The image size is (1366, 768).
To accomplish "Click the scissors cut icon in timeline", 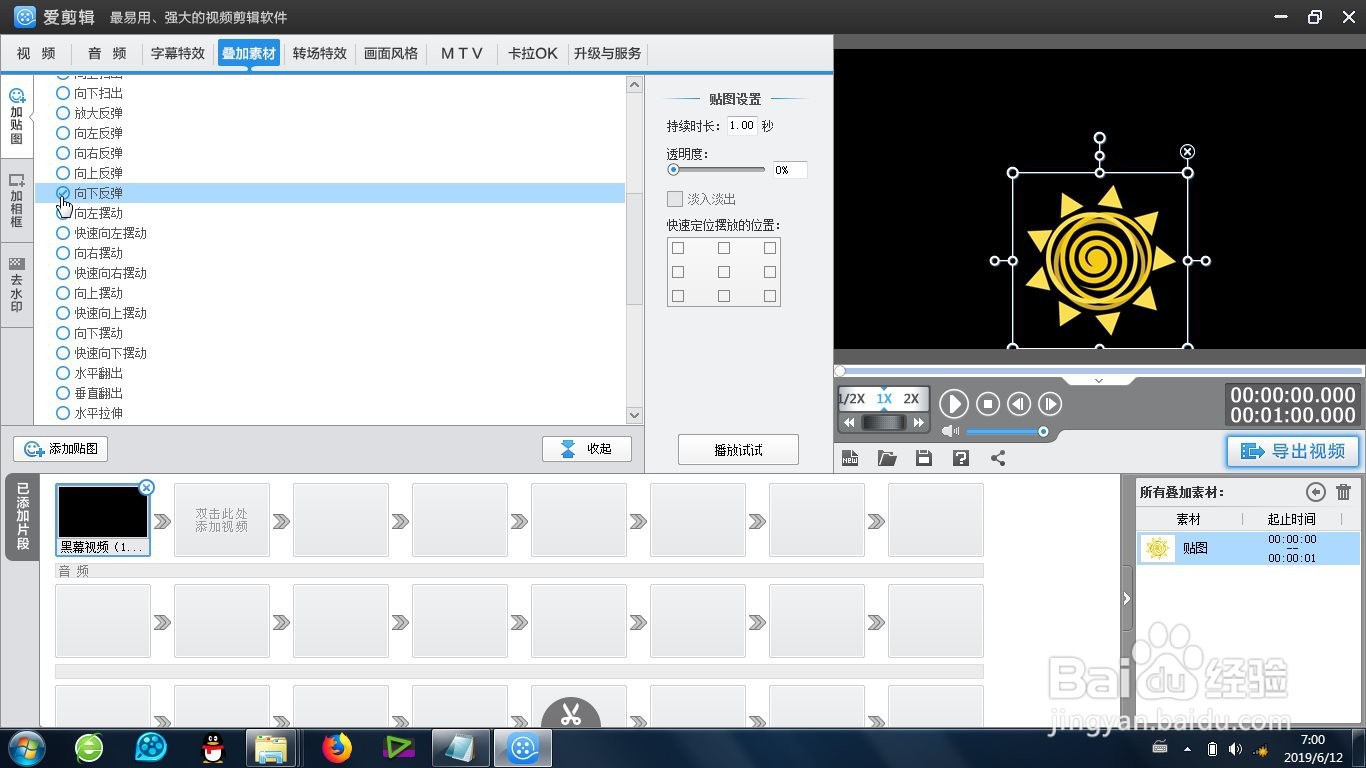I will (x=571, y=714).
